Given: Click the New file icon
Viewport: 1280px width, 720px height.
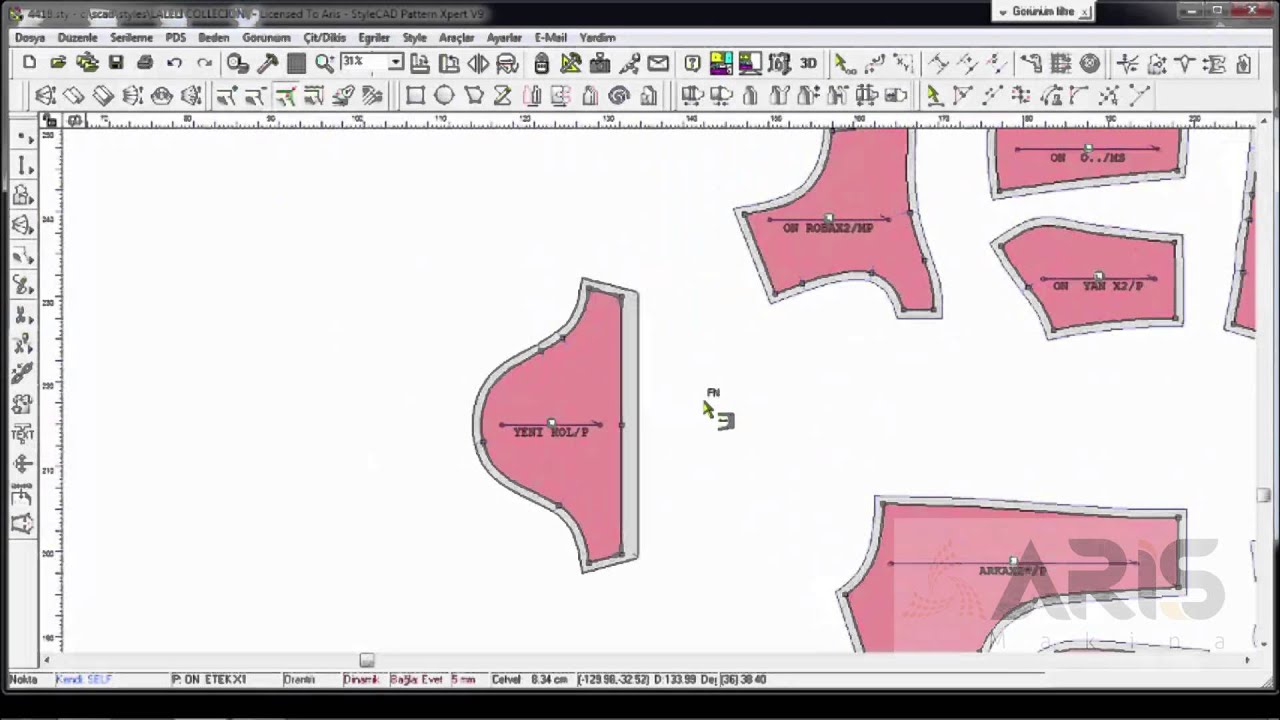Looking at the screenshot, I should [29, 63].
